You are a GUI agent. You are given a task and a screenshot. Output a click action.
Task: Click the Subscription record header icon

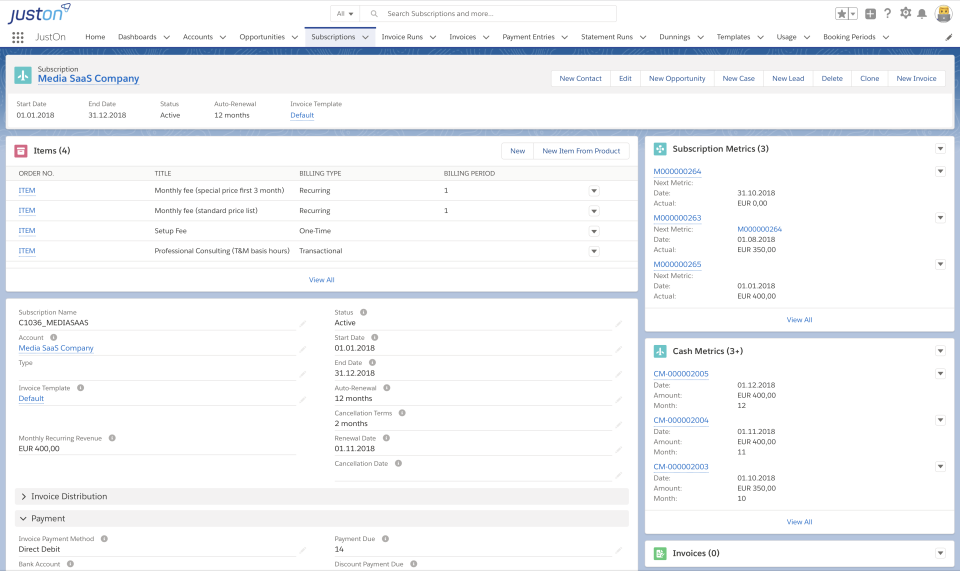pos(23,75)
